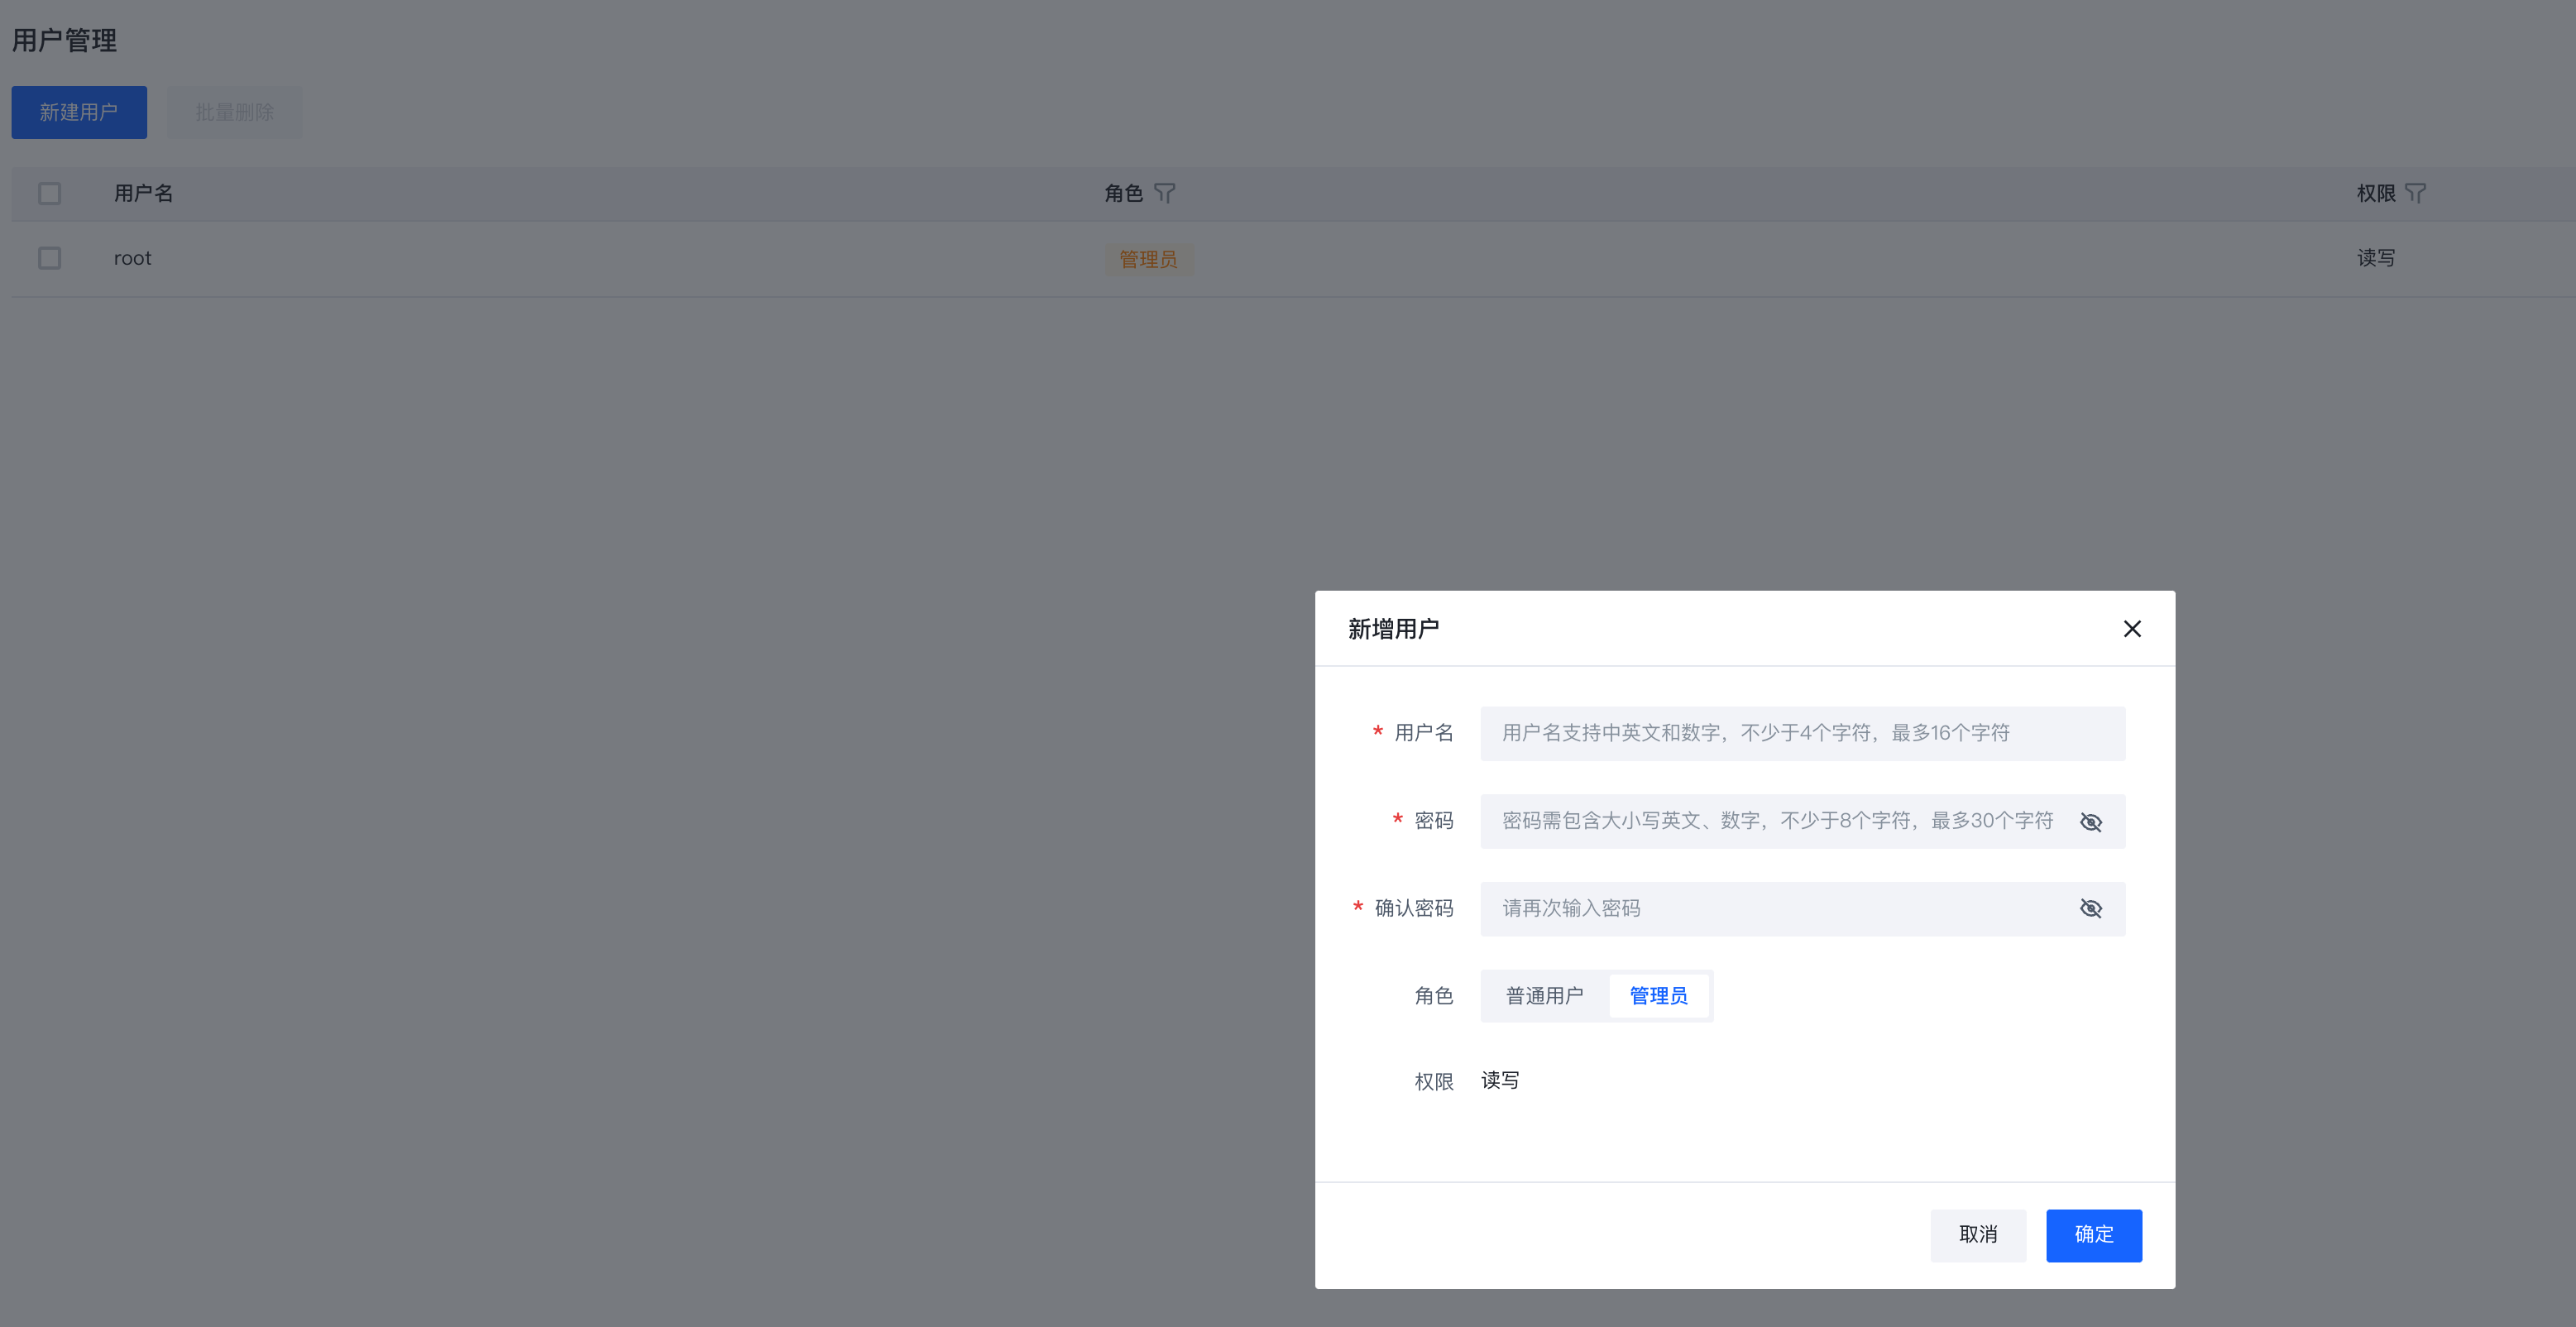Image resolution: width=2576 pixels, height=1327 pixels.
Task: Tick the checkbox for root user
Action: click(49, 258)
